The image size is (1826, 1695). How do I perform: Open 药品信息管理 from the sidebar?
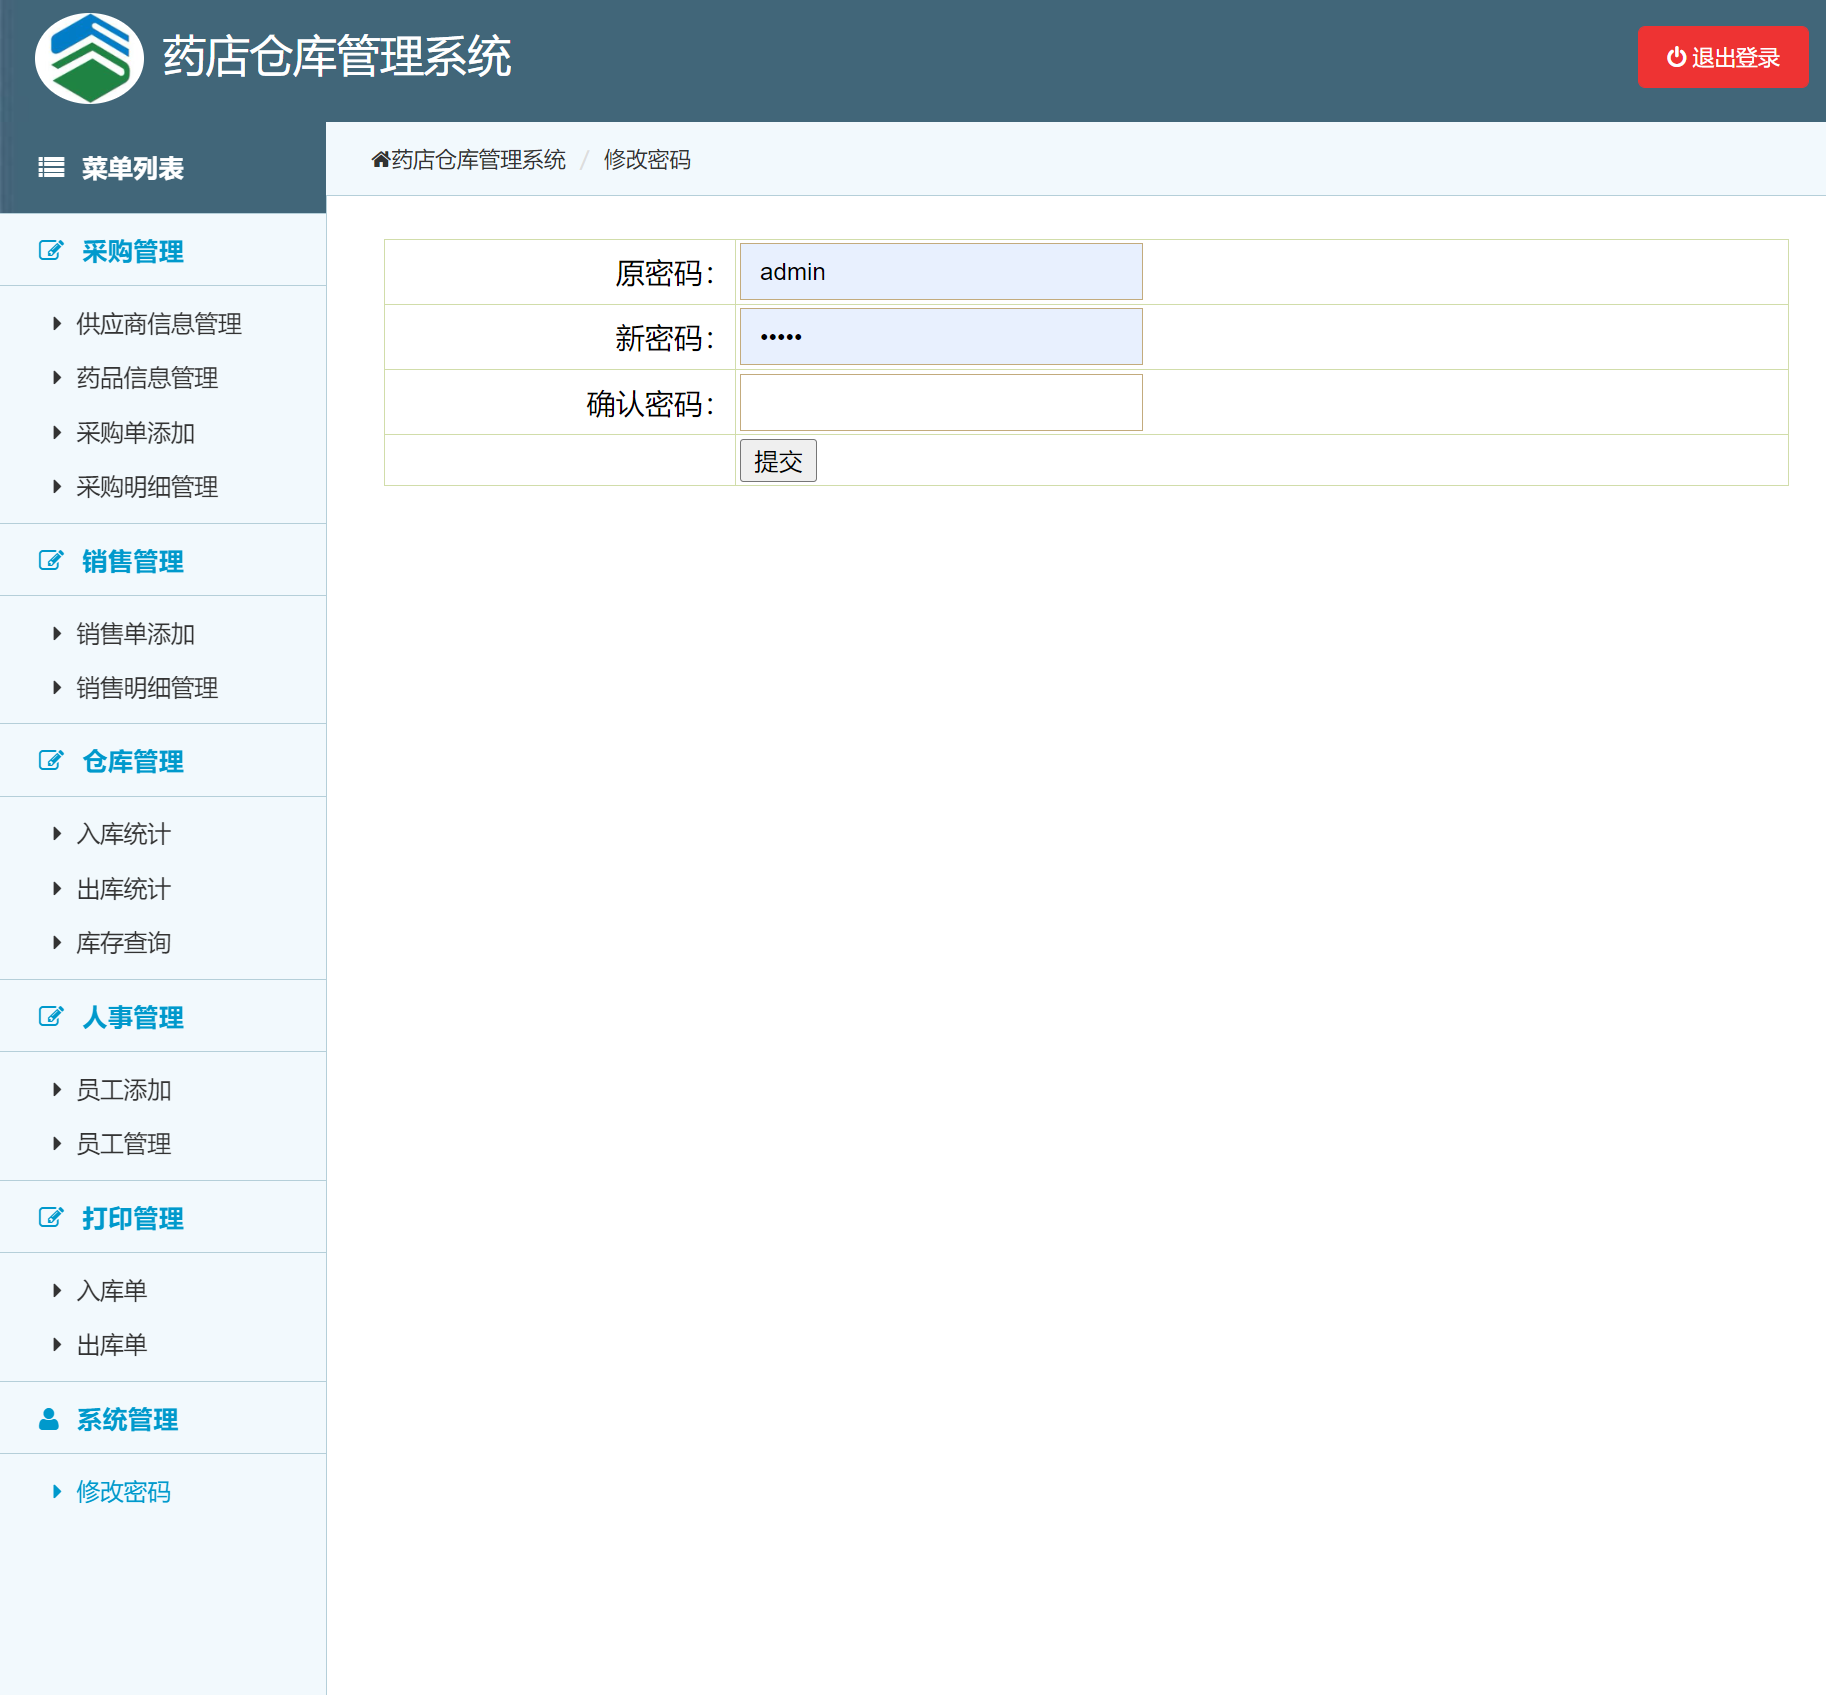click(146, 378)
